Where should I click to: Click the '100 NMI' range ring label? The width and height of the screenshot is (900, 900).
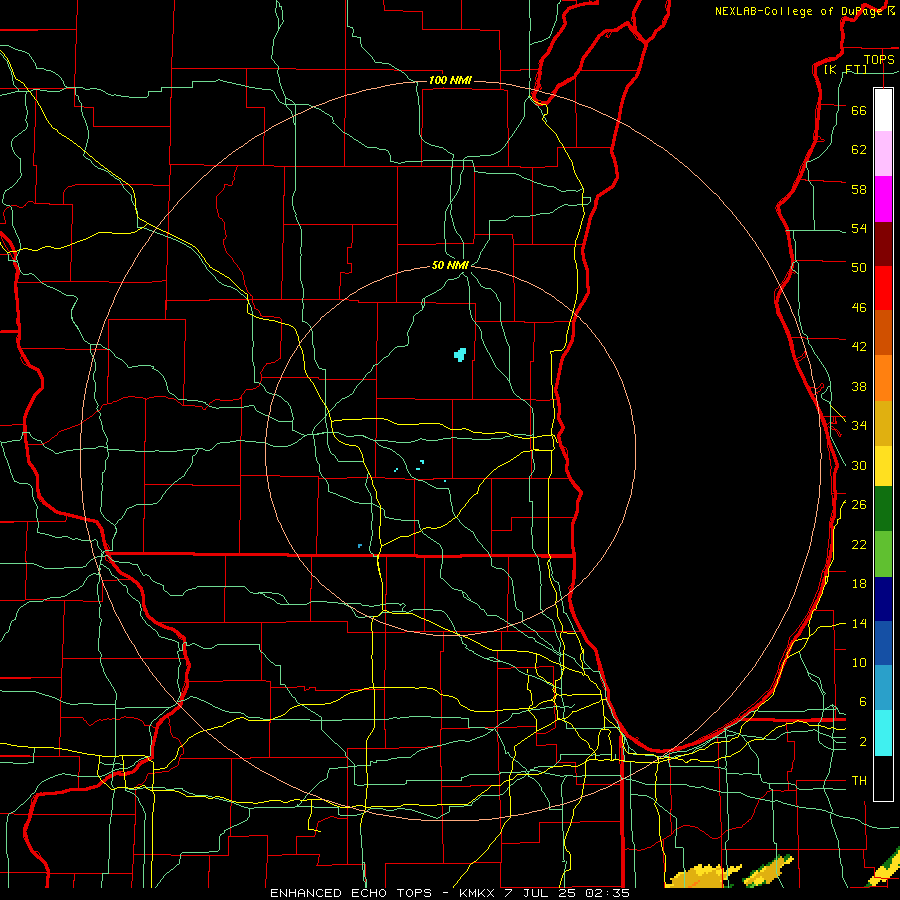pos(450,80)
